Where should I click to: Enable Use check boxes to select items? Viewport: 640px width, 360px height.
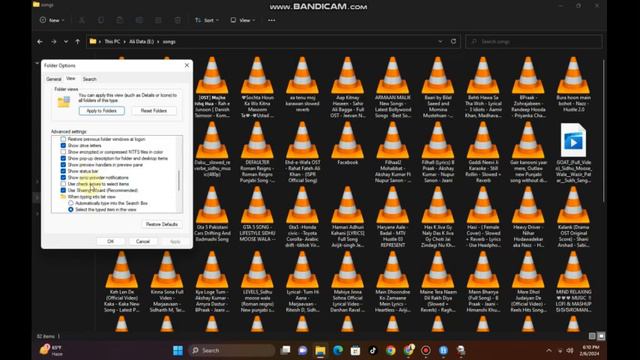coord(63,184)
